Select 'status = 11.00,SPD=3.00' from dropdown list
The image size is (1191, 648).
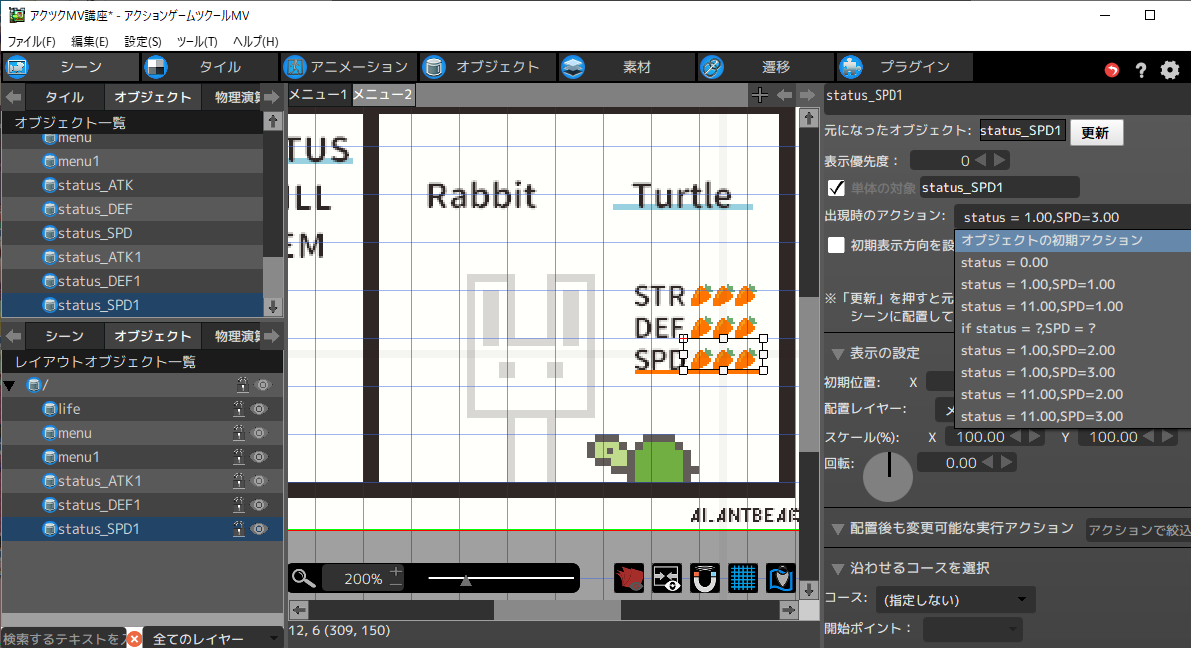pos(1041,416)
